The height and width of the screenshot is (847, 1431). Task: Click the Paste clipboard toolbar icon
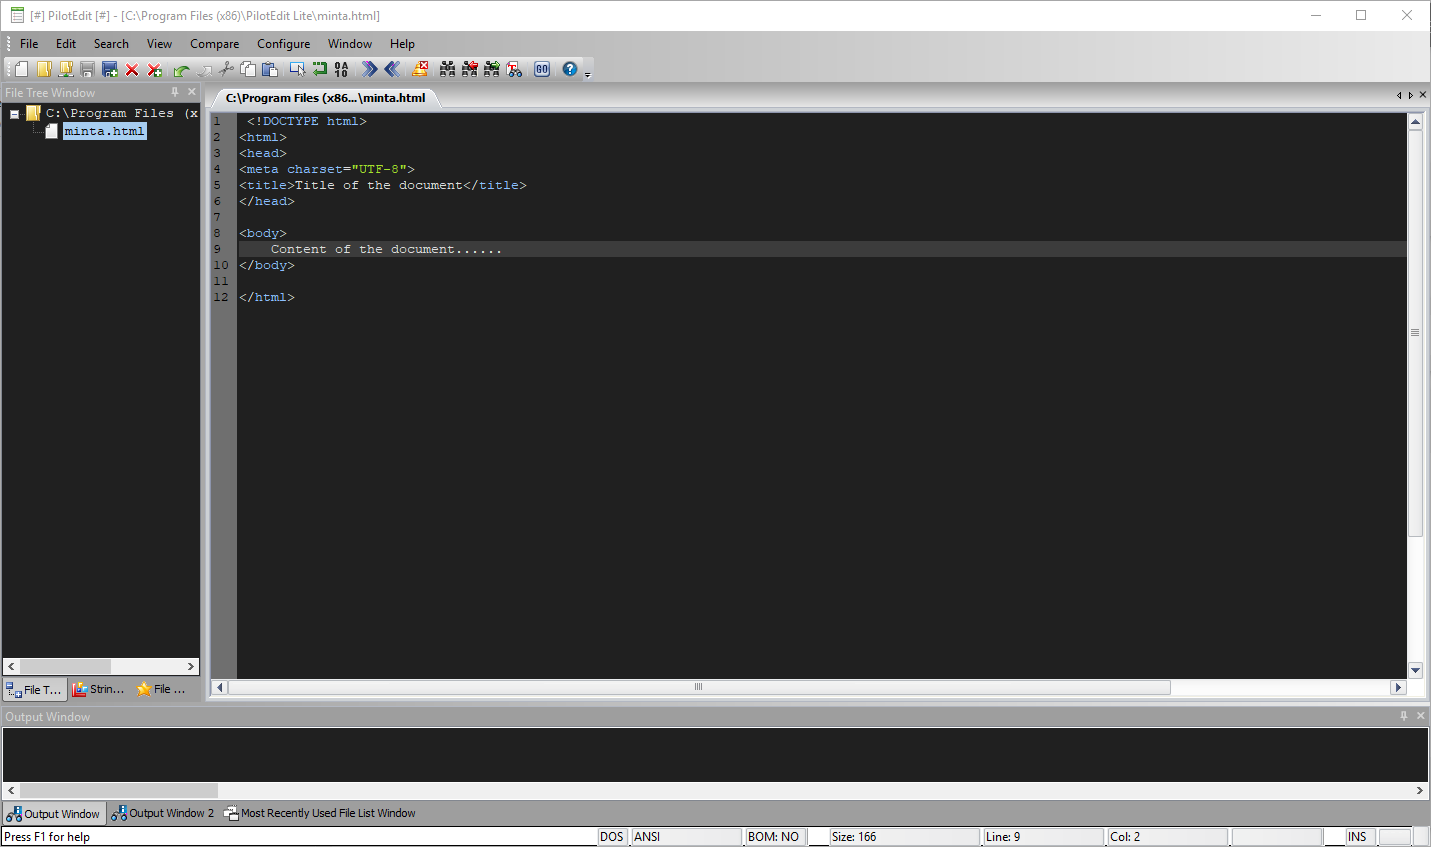[270, 69]
